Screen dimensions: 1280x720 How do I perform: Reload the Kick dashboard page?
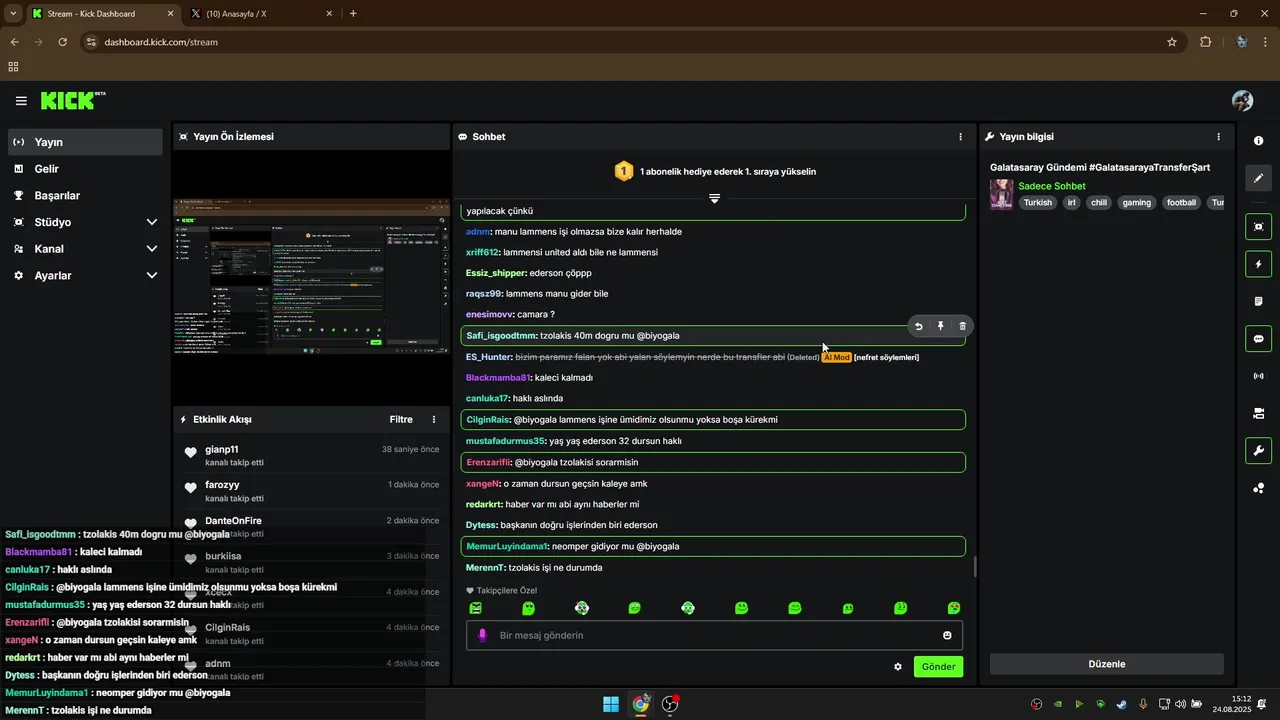coord(63,42)
